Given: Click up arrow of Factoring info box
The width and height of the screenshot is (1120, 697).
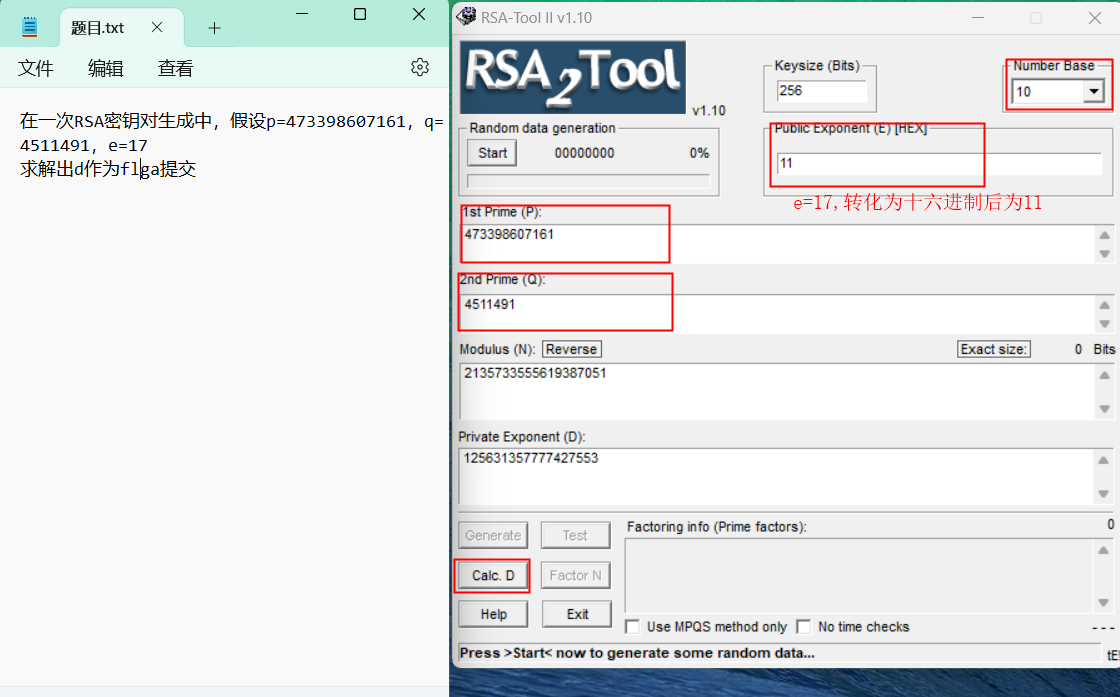Looking at the screenshot, I should point(1103,550).
